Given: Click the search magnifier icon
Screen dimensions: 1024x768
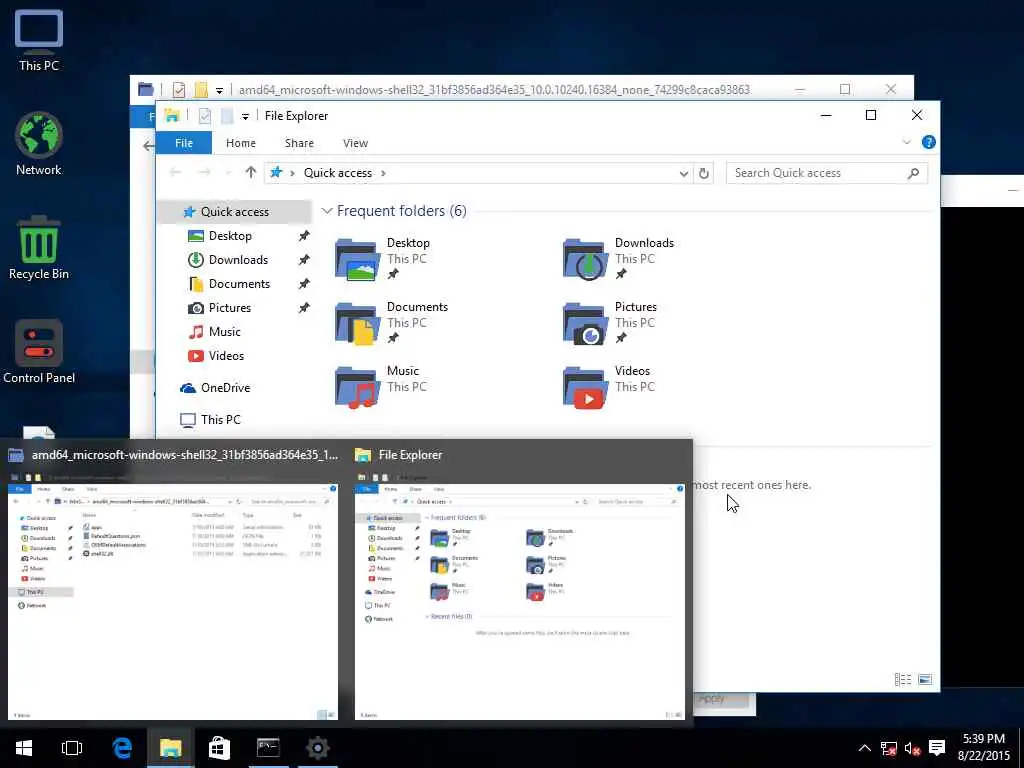Looking at the screenshot, I should pyautogui.click(x=914, y=173).
